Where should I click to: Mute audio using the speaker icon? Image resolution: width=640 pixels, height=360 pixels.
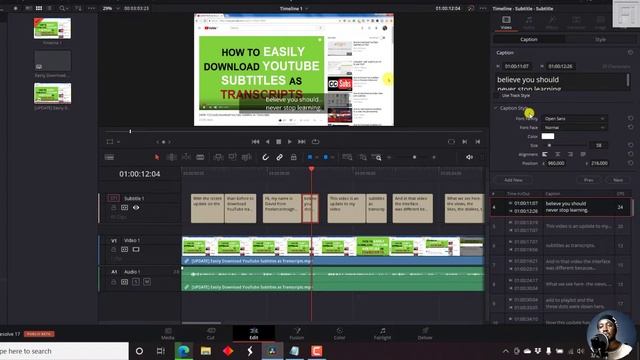coord(469,157)
